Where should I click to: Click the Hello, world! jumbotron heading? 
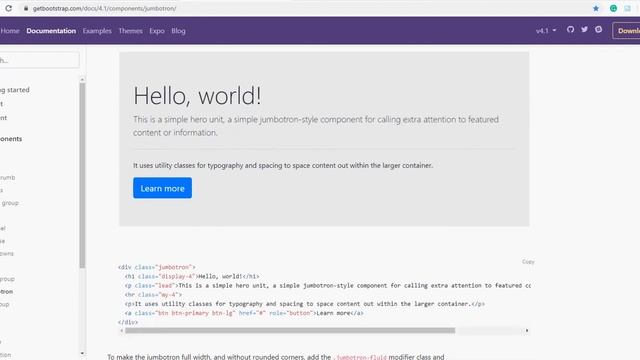tap(197, 96)
